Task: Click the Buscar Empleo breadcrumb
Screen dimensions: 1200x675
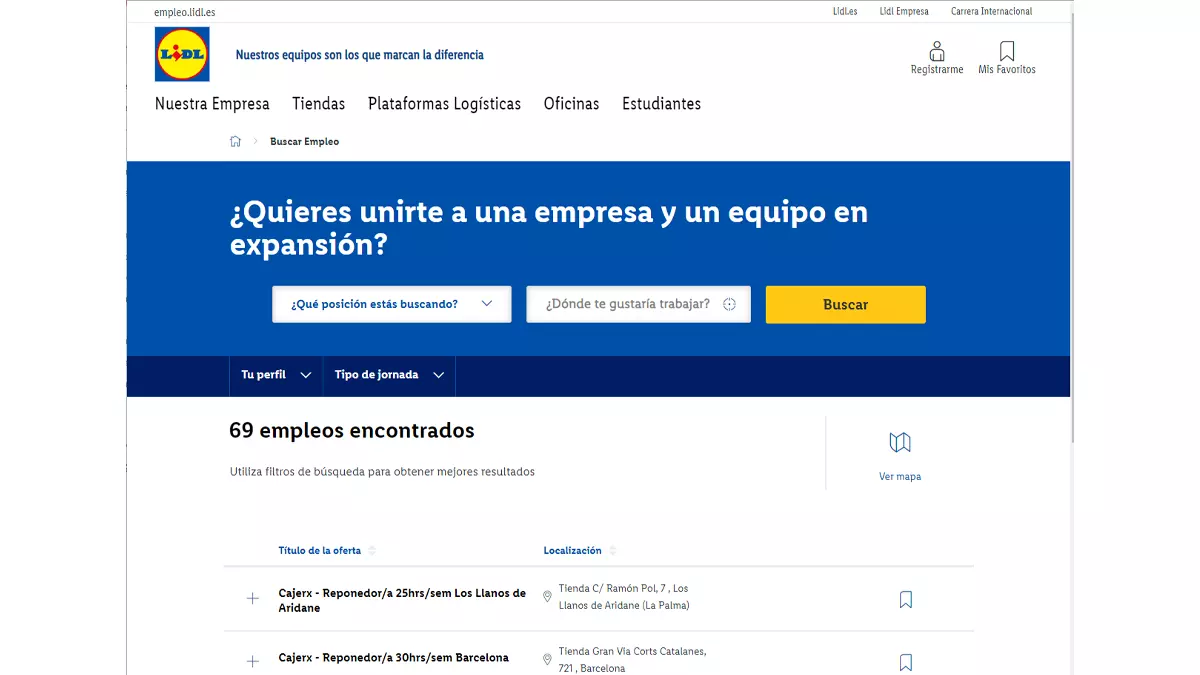Action: coord(305,142)
